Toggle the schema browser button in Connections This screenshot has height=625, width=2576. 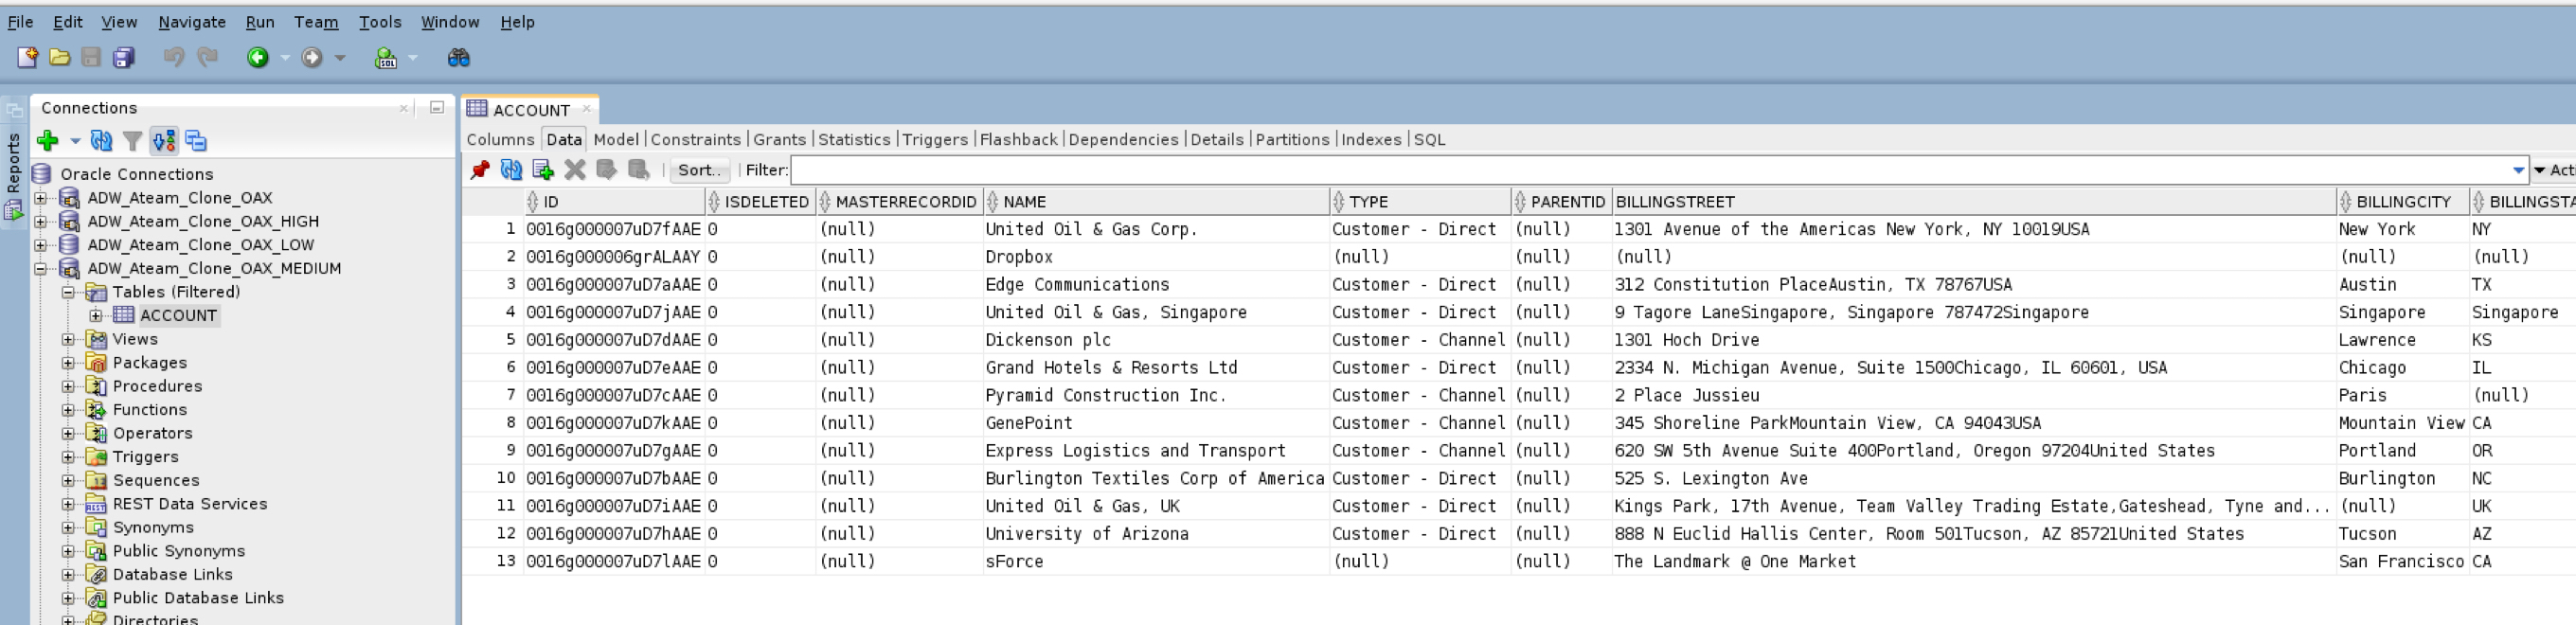pos(164,141)
